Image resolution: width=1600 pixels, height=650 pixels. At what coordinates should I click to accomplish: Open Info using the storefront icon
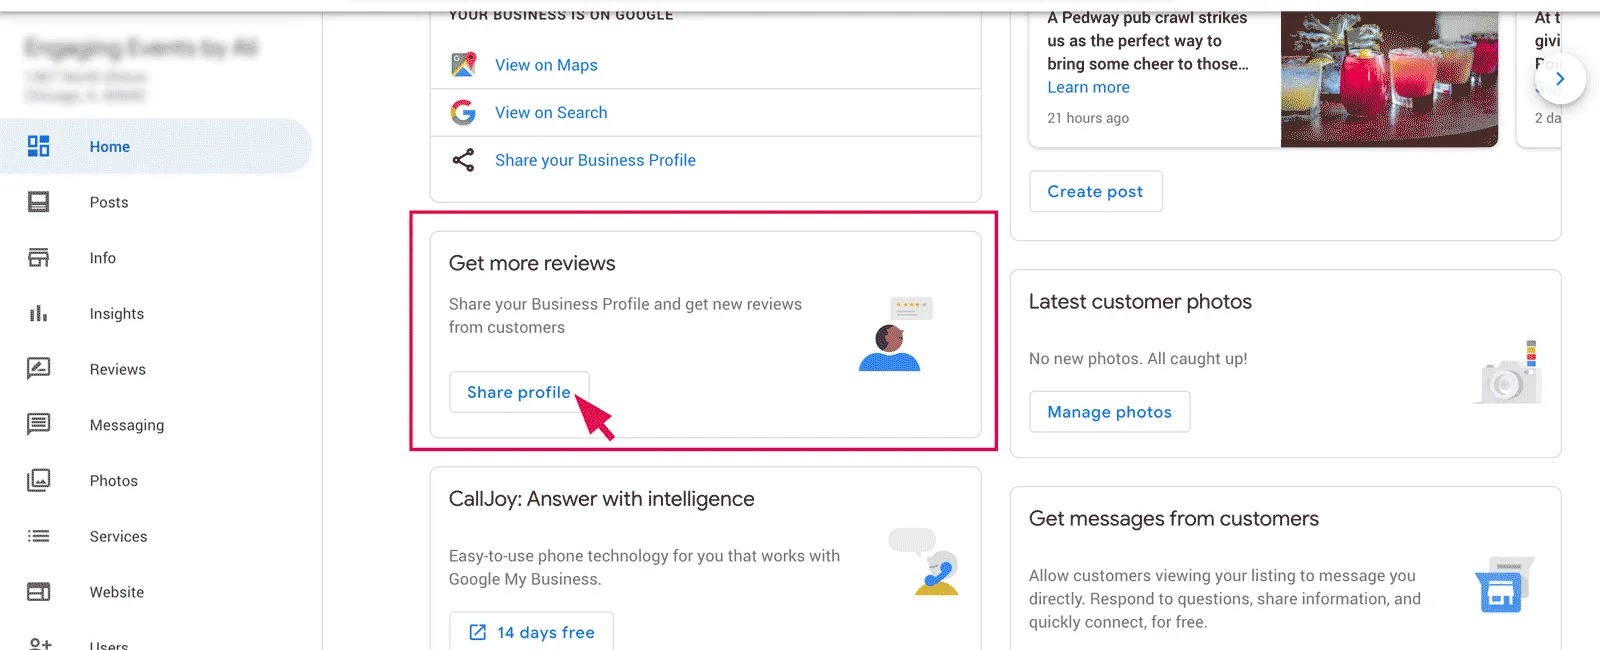pos(38,257)
